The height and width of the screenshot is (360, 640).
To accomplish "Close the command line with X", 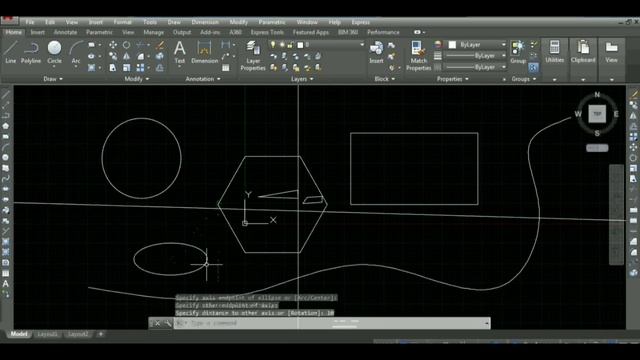I will 157,323.
